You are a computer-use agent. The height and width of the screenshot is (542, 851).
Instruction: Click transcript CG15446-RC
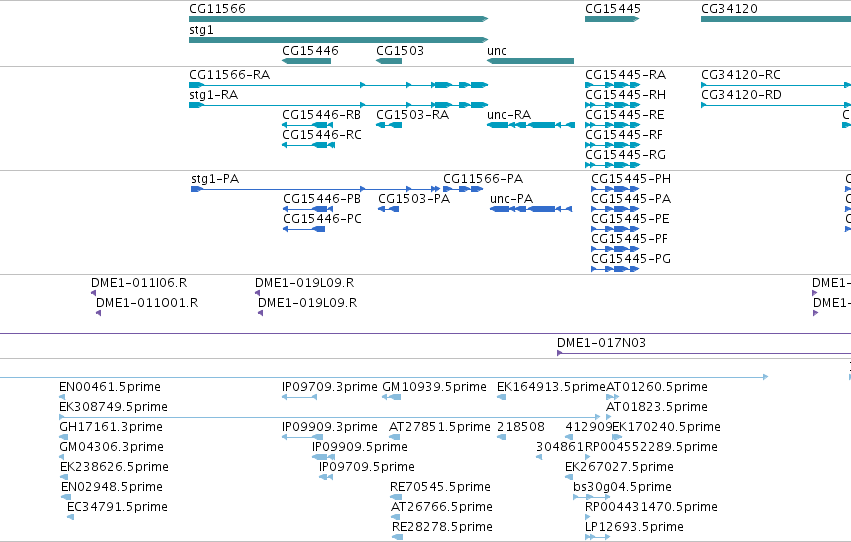308,145
